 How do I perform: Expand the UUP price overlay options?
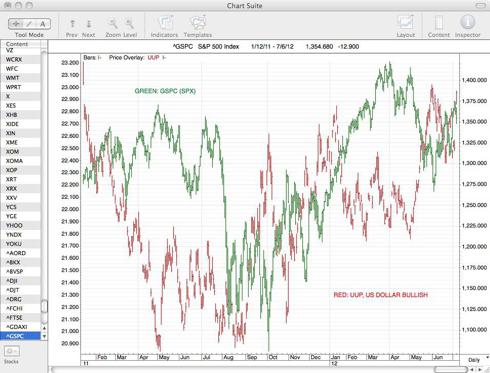click(164, 58)
